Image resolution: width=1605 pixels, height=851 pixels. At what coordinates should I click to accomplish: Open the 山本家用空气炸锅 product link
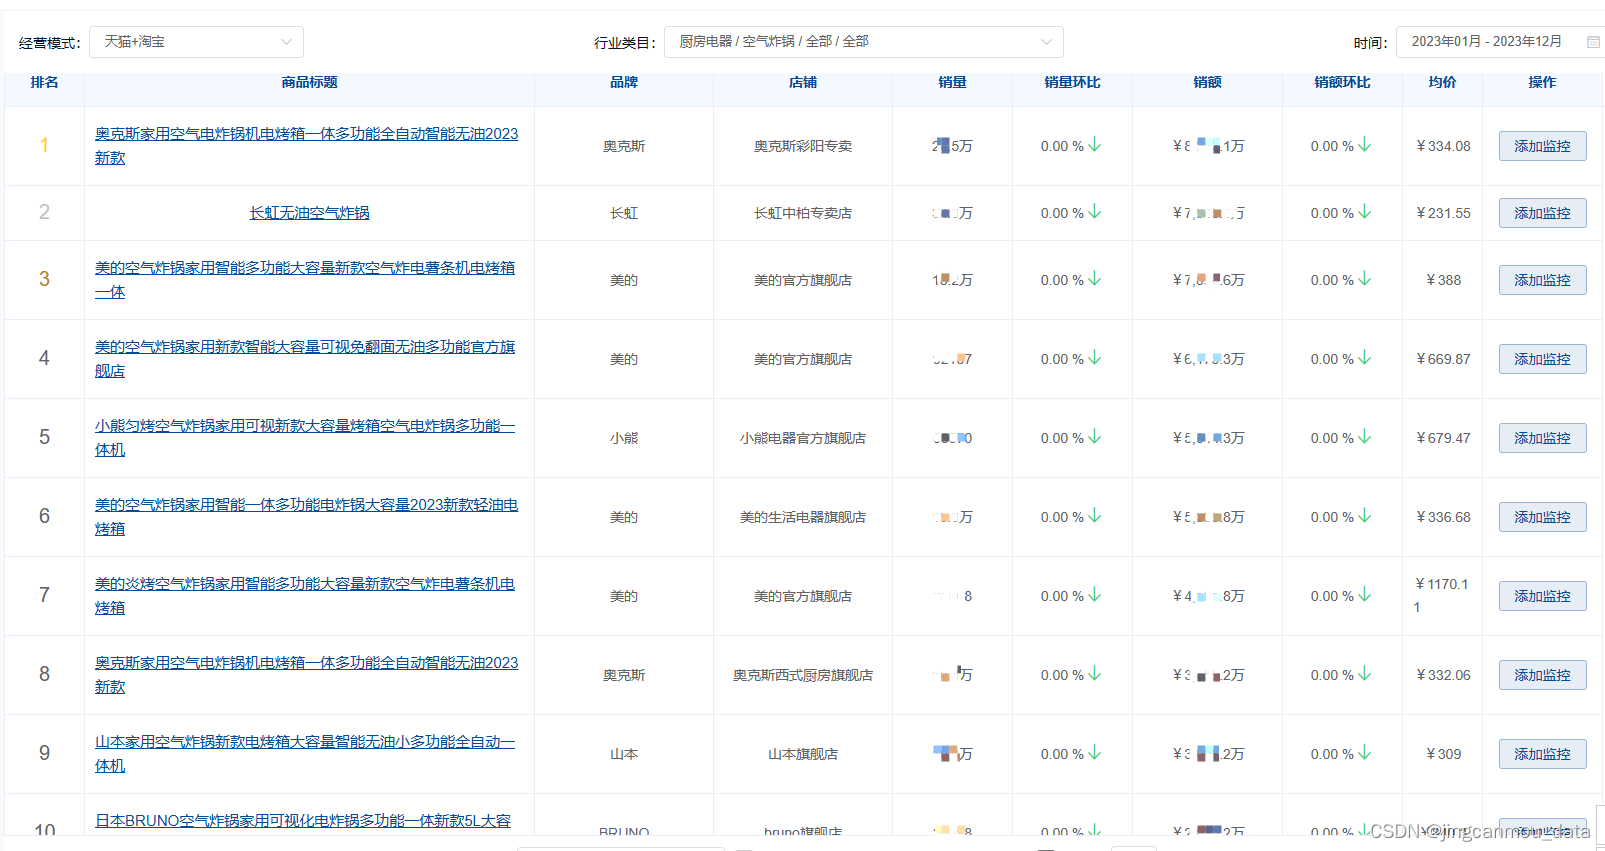coord(305,754)
